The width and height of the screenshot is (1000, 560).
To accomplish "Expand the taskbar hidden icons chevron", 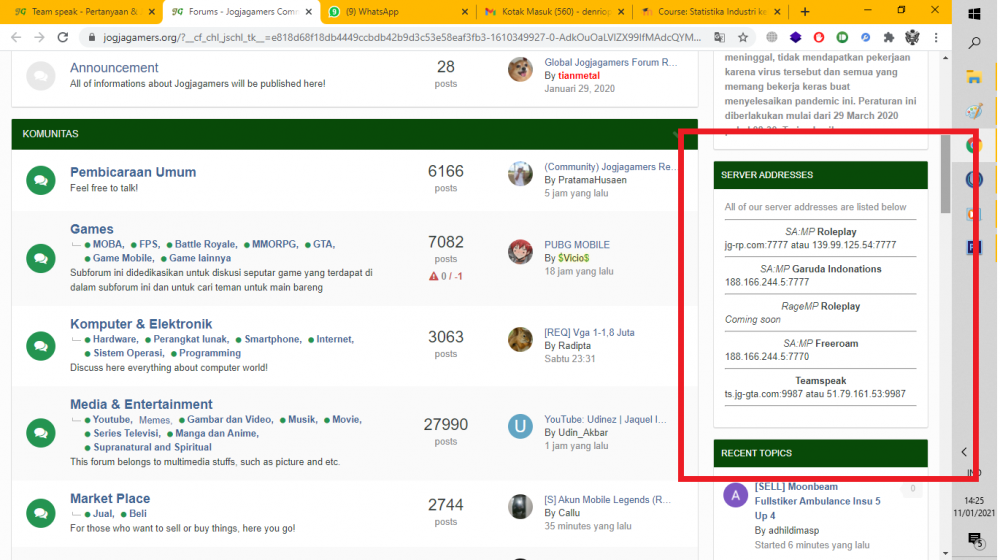I will (964, 452).
